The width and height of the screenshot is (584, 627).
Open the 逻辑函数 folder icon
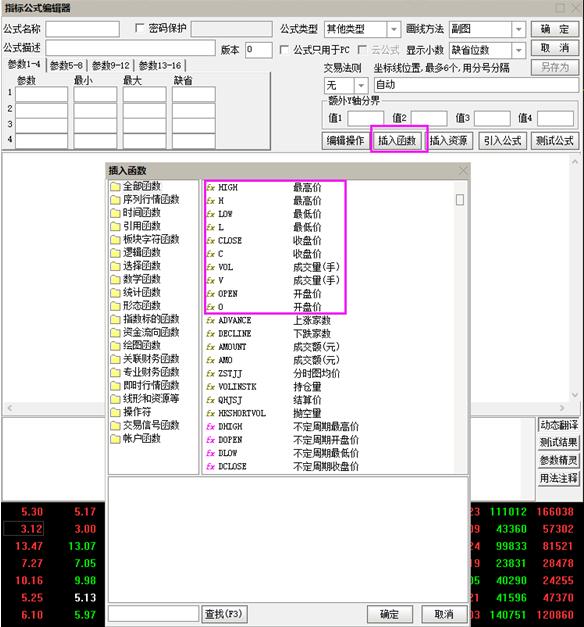(116, 253)
